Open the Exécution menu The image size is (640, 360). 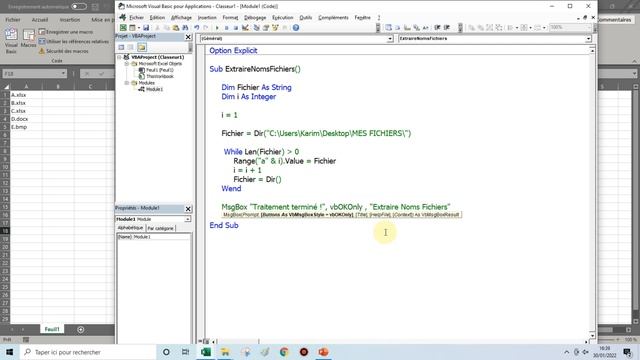pyautogui.click(x=282, y=18)
